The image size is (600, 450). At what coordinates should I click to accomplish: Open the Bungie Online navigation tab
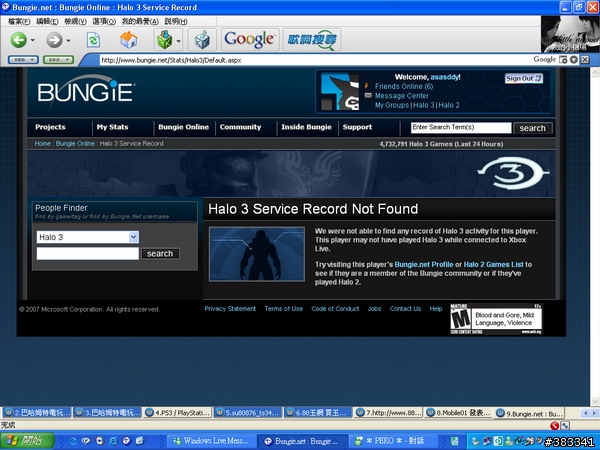184,127
